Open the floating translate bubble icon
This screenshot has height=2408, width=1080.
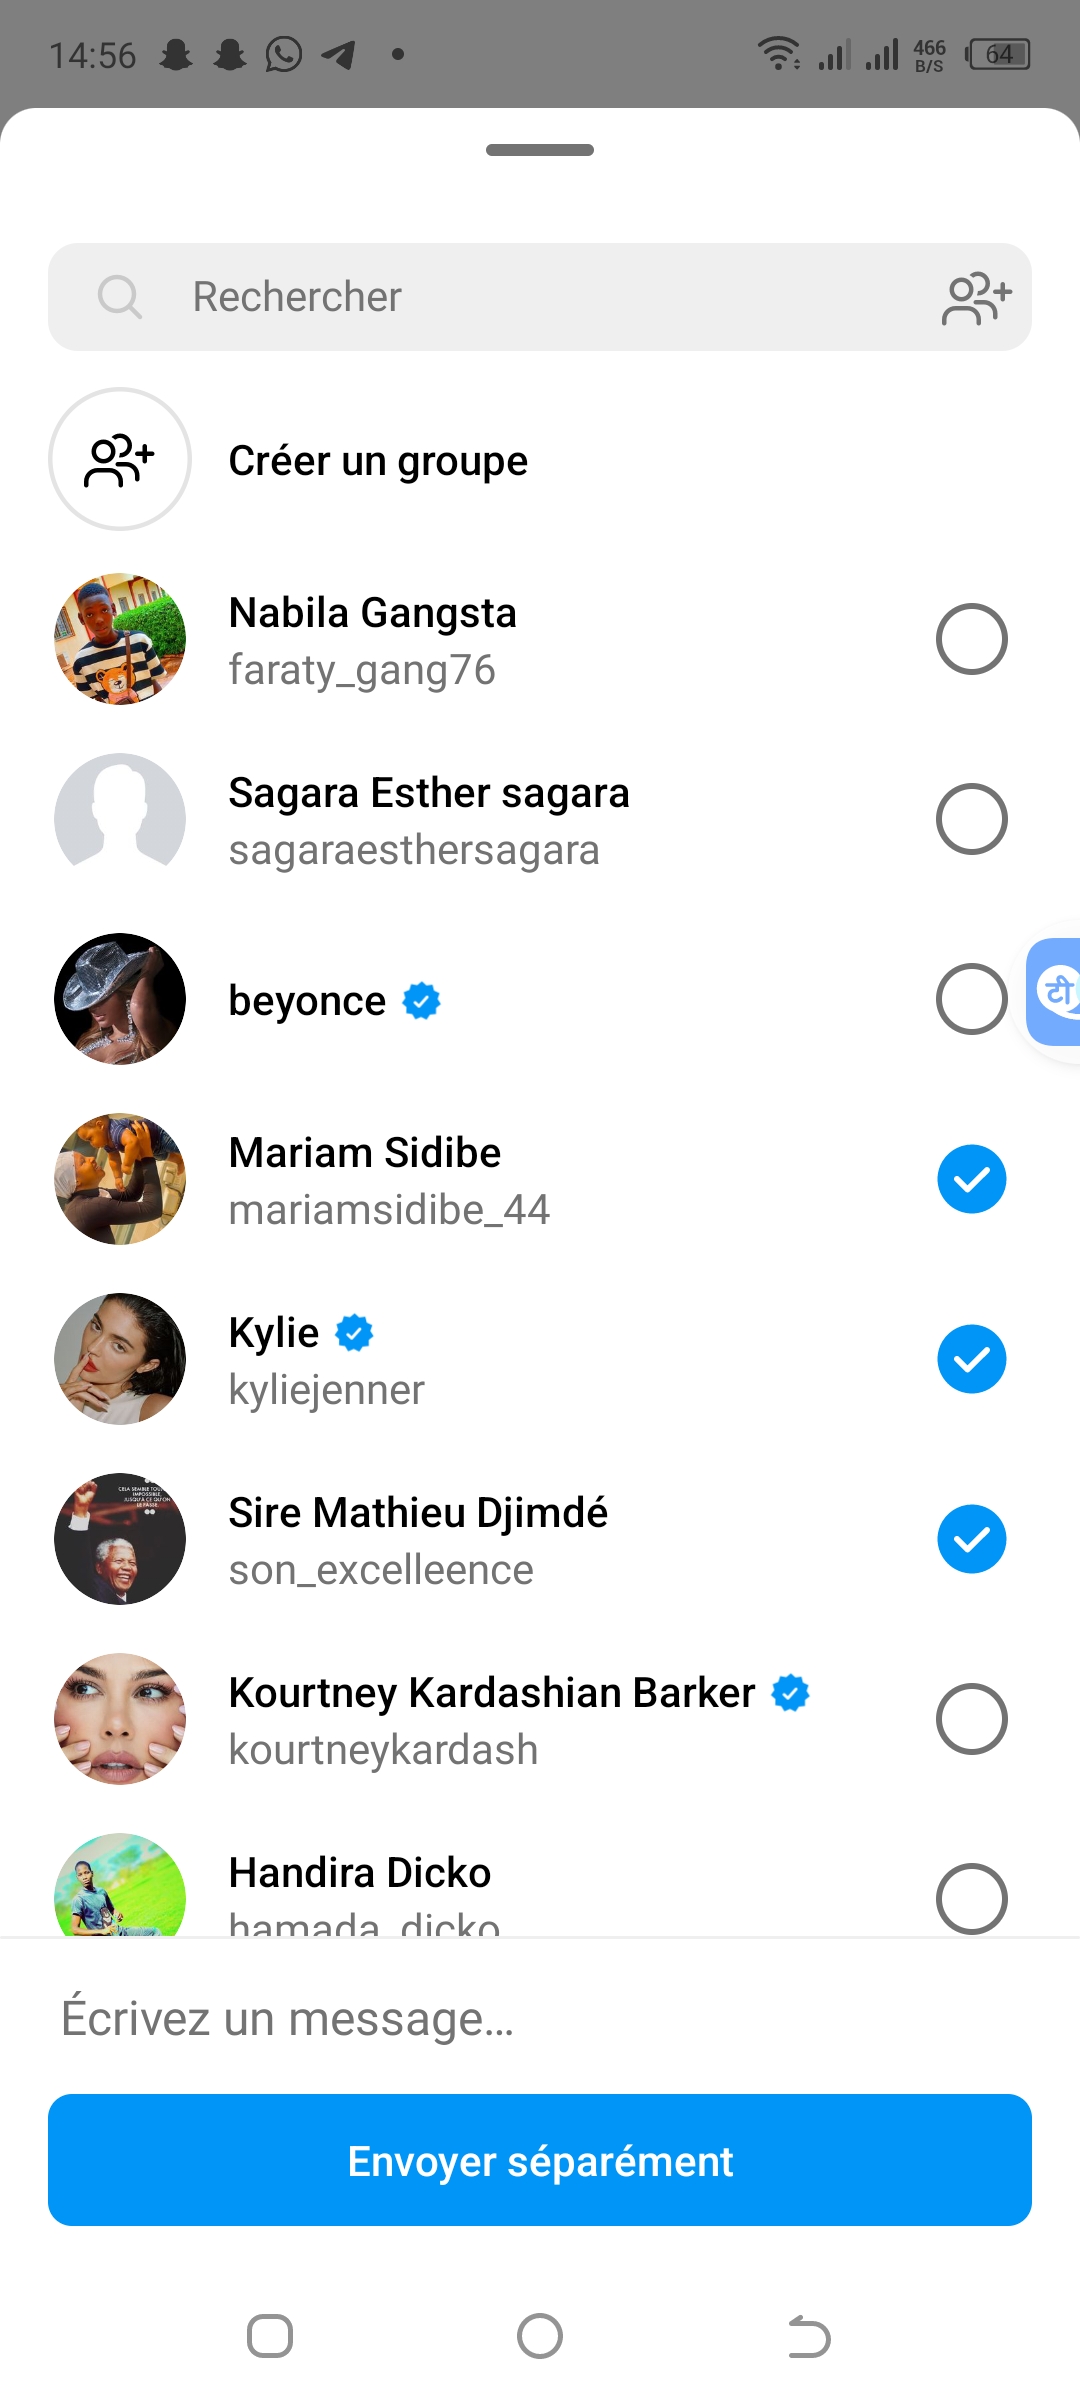[x=1056, y=992]
